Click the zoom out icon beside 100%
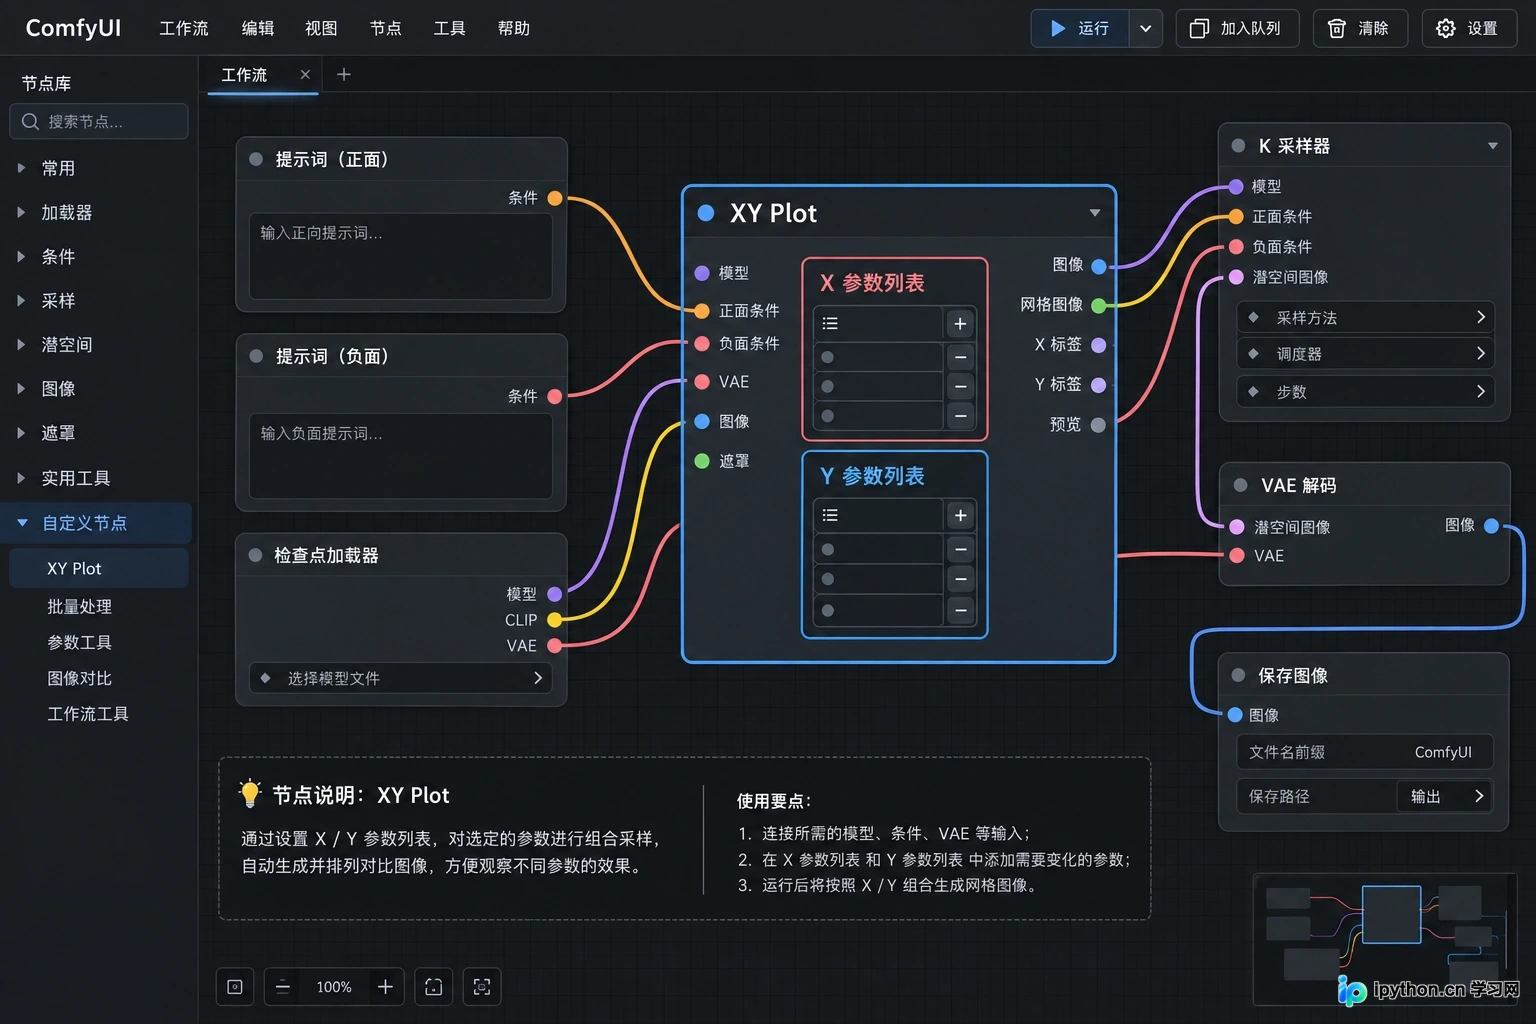The height and width of the screenshot is (1024, 1536). (x=283, y=987)
